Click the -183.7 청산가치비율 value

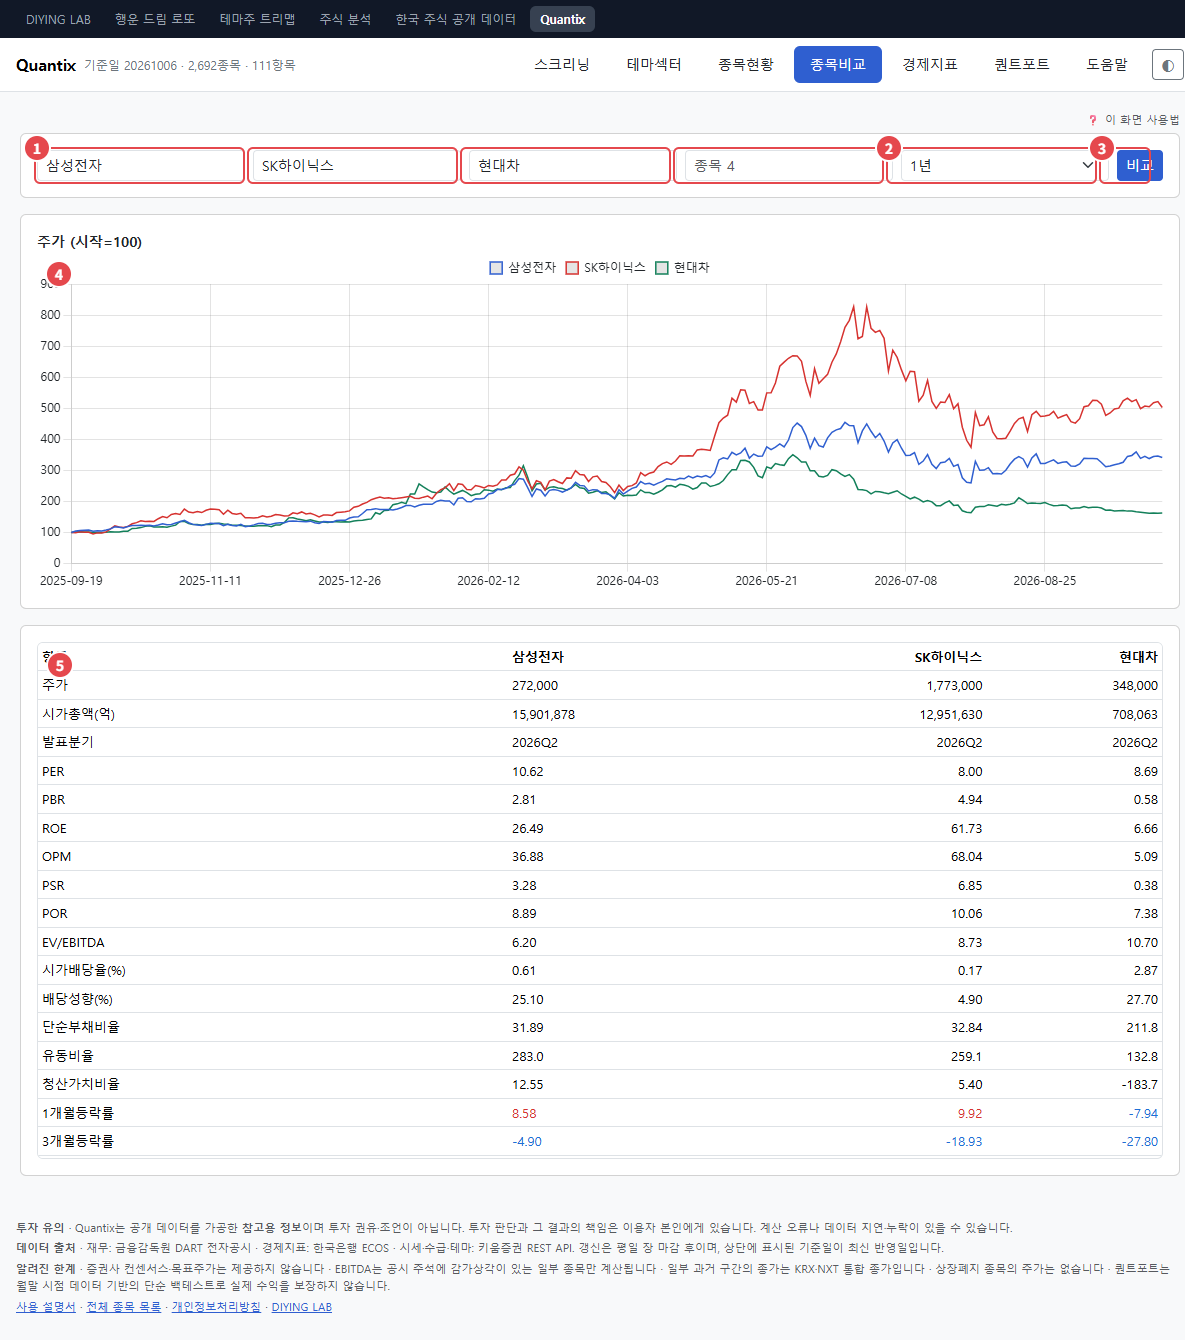pos(1140,1085)
